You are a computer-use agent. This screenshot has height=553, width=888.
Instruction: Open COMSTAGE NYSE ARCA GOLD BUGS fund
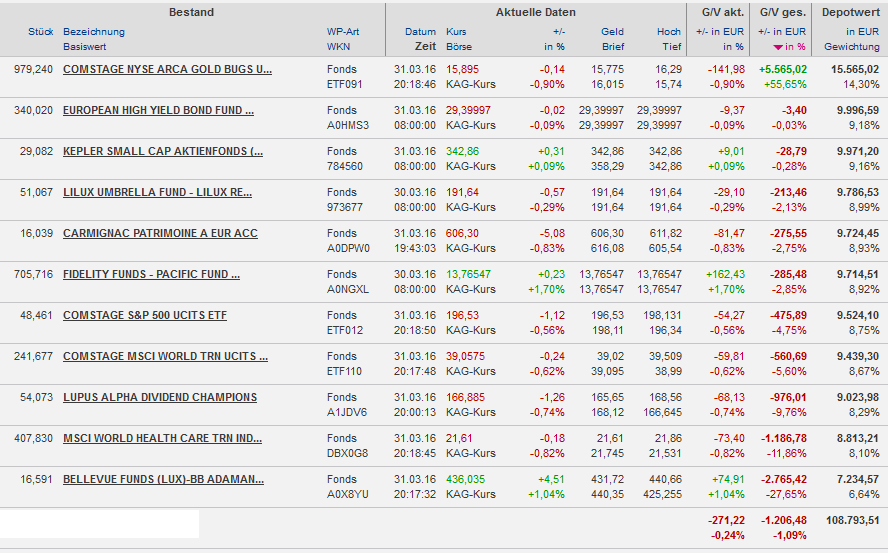167,69
